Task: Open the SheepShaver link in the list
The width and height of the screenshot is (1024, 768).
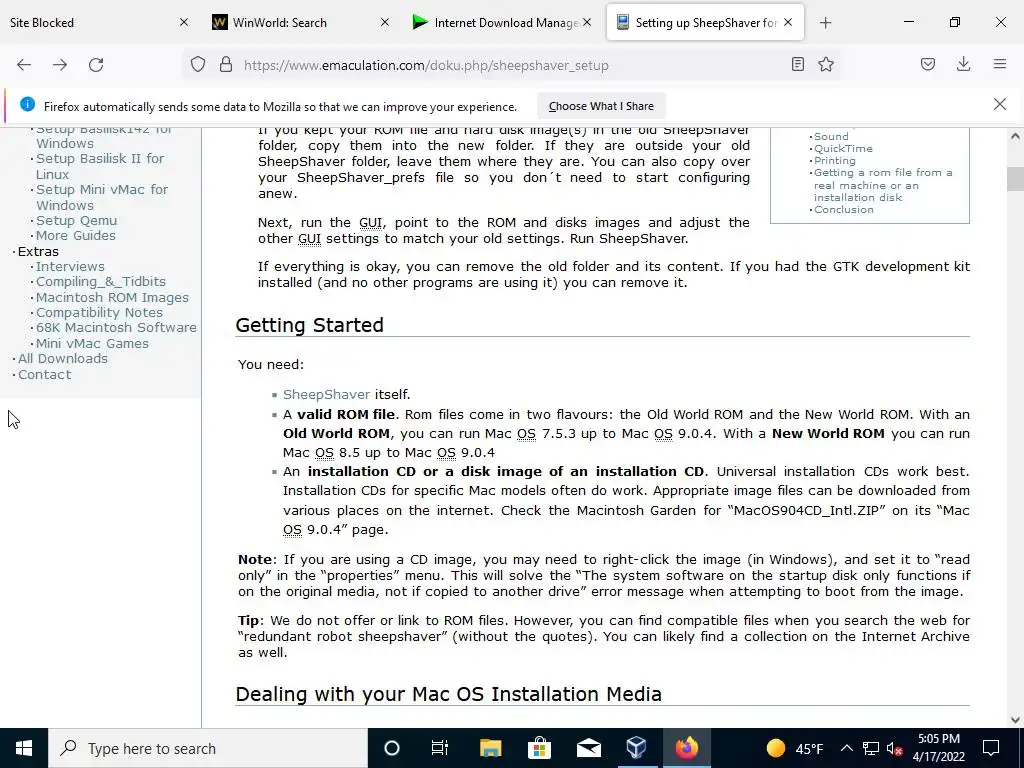Action: pos(327,394)
